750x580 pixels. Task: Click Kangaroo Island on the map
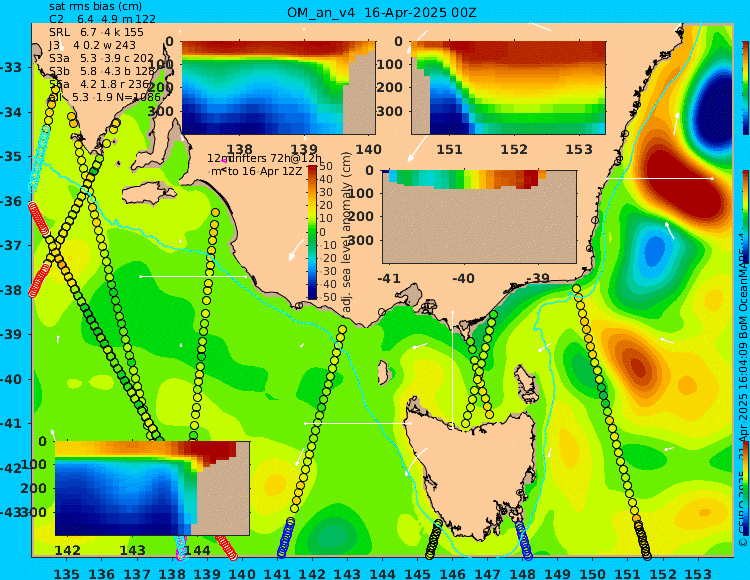pos(149,195)
